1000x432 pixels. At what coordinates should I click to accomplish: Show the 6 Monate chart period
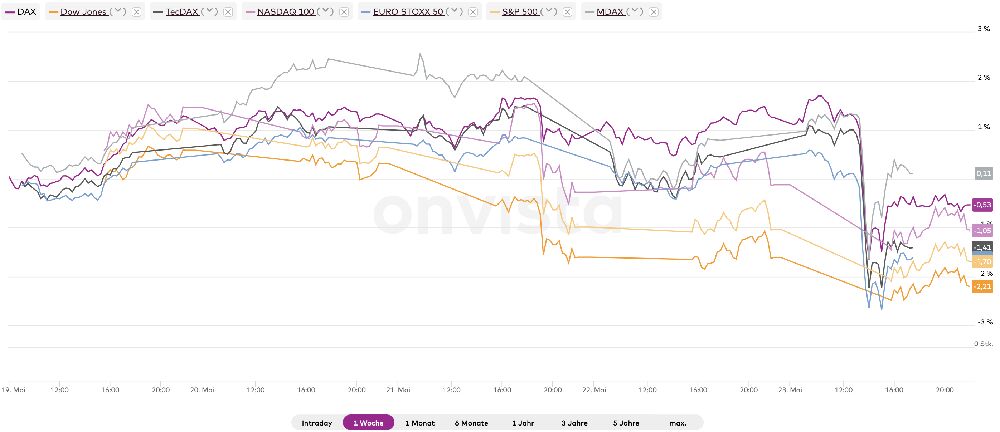pyautogui.click(x=470, y=423)
